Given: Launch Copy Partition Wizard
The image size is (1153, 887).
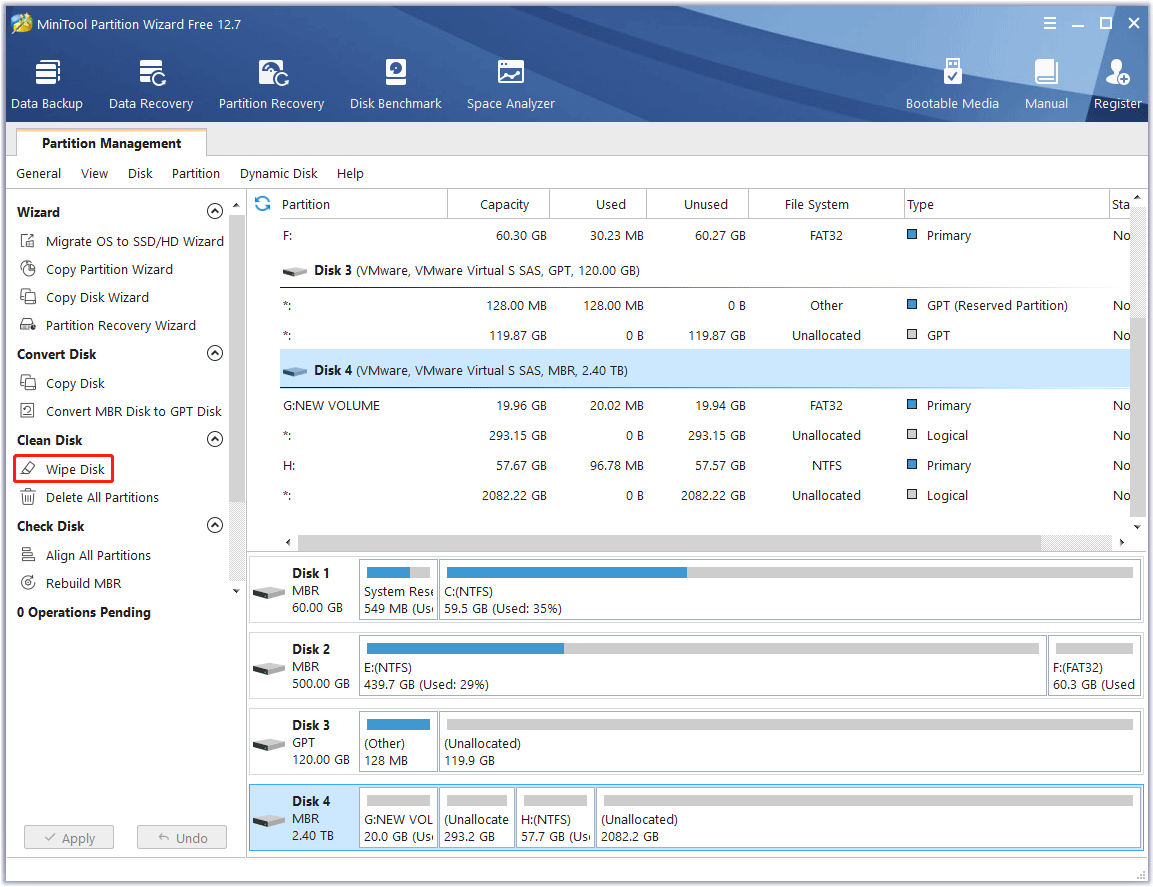Looking at the screenshot, I should (96, 269).
